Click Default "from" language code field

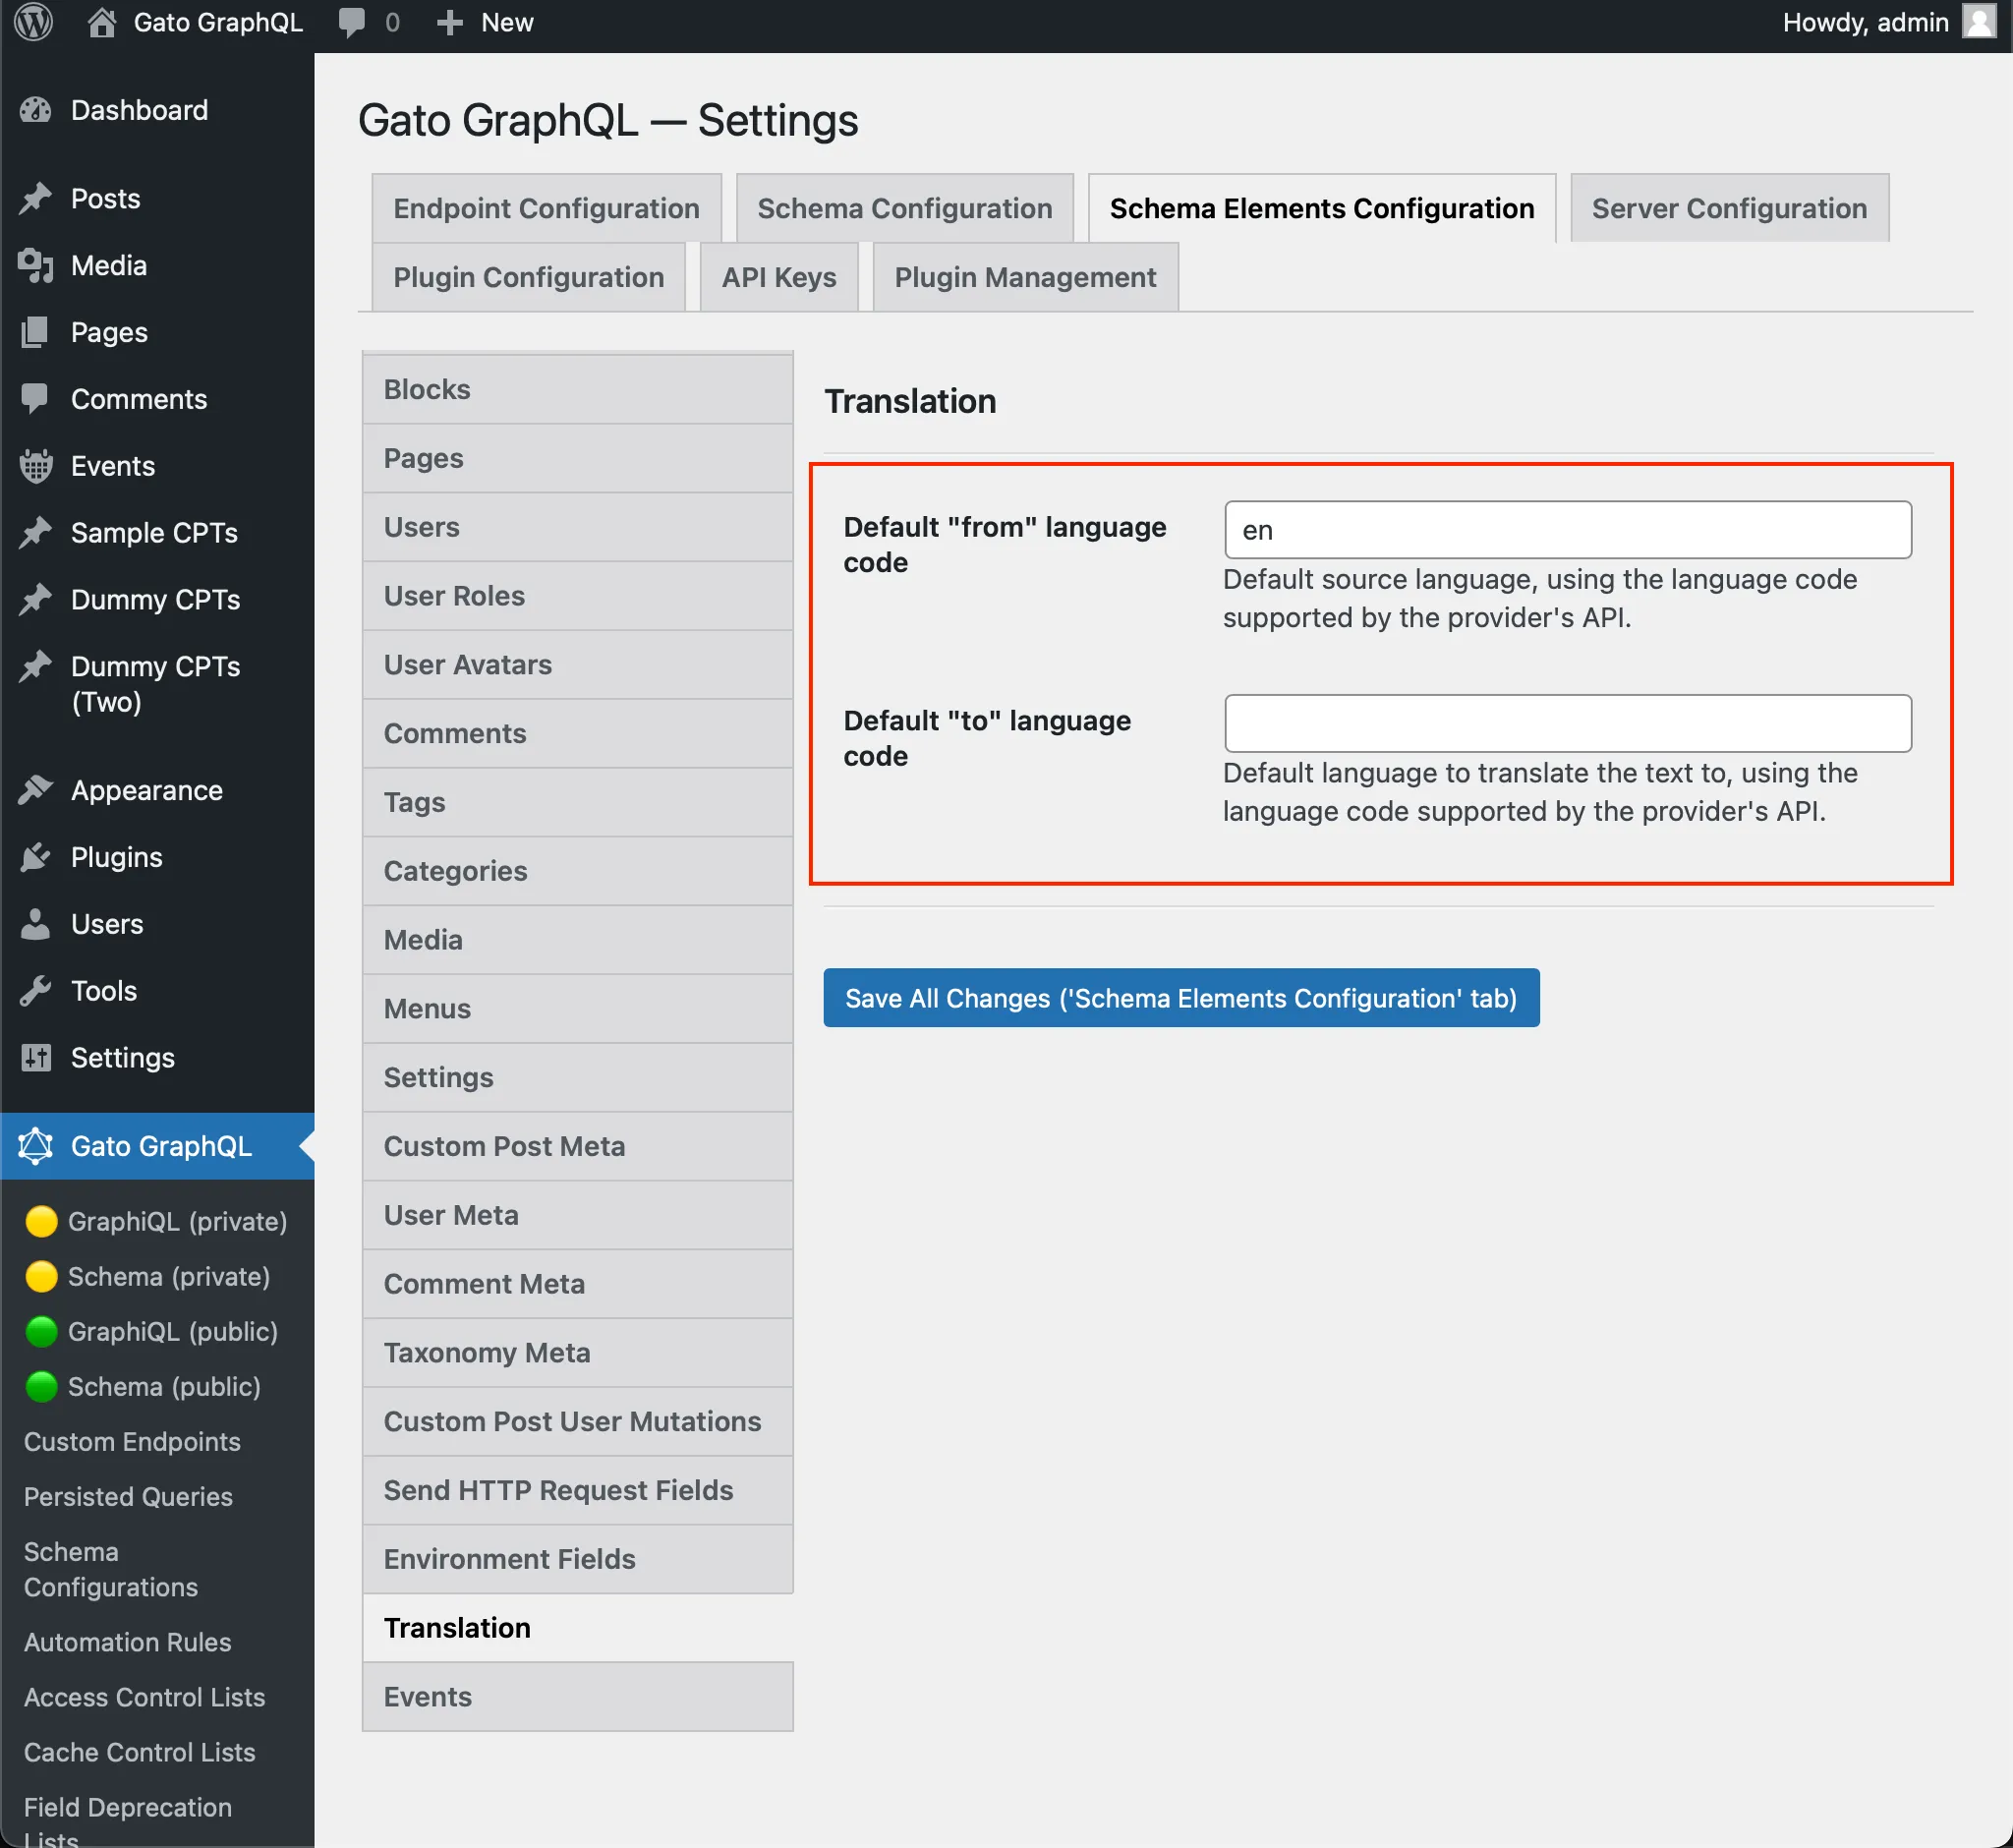[1567, 530]
